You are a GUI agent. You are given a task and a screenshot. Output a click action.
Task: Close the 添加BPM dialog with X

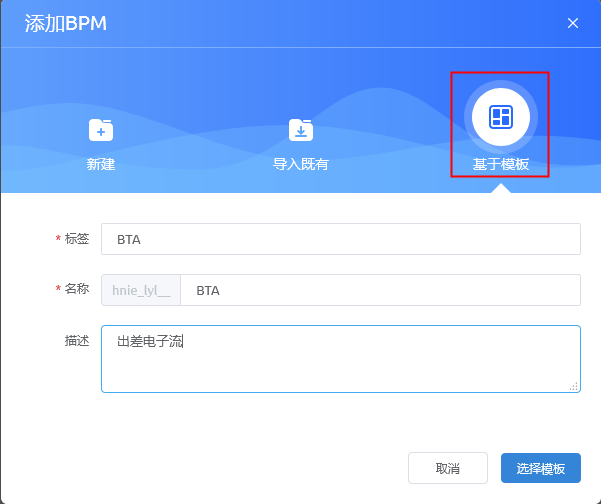tap(573, 23)
